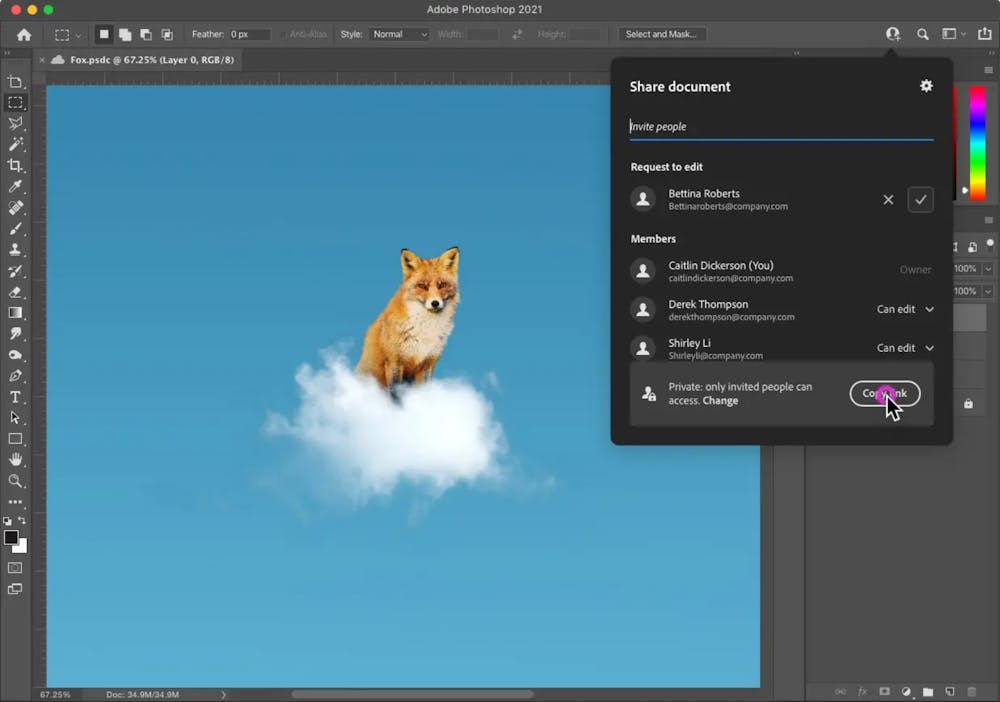1000x702 pixels.
Task: Select the Hand tool
Action: click(15, 460)
